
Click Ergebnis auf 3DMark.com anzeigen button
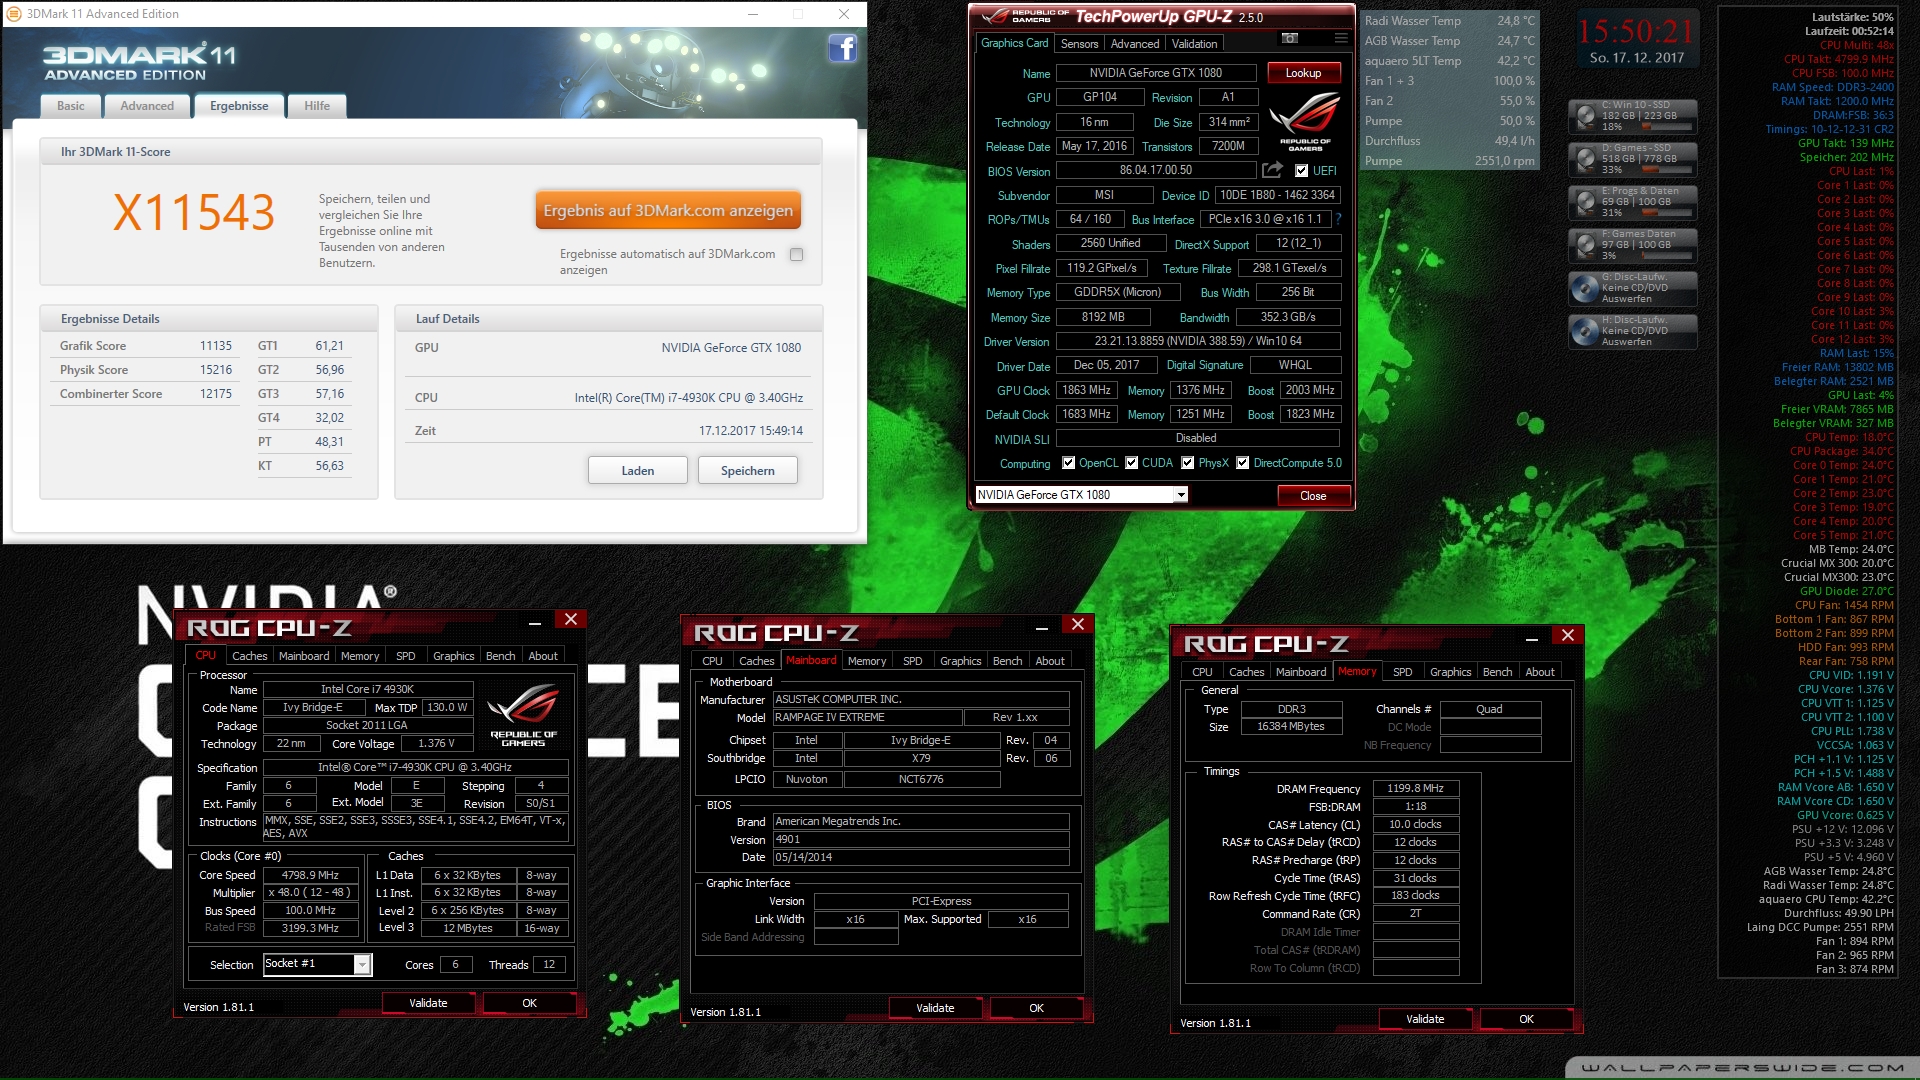pyautogui.click(x=668, y=210)
